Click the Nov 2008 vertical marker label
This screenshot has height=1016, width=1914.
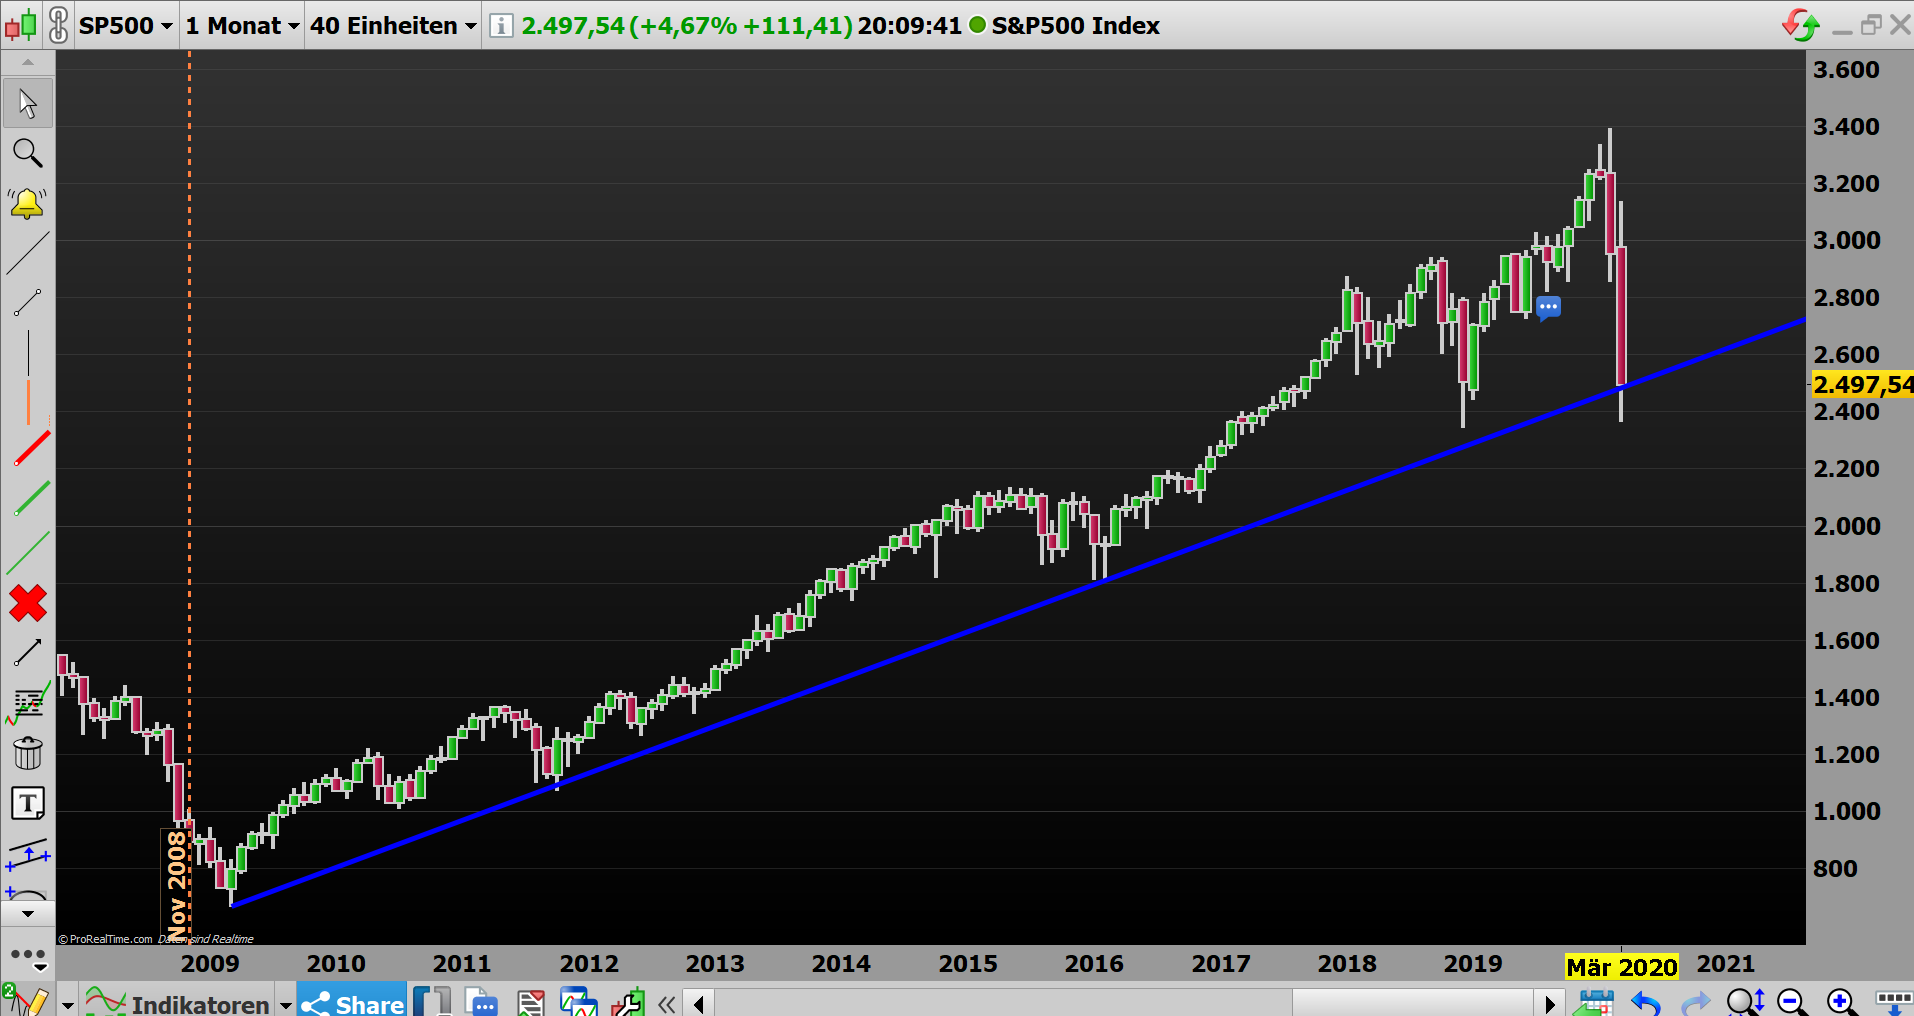pos(176,884)
